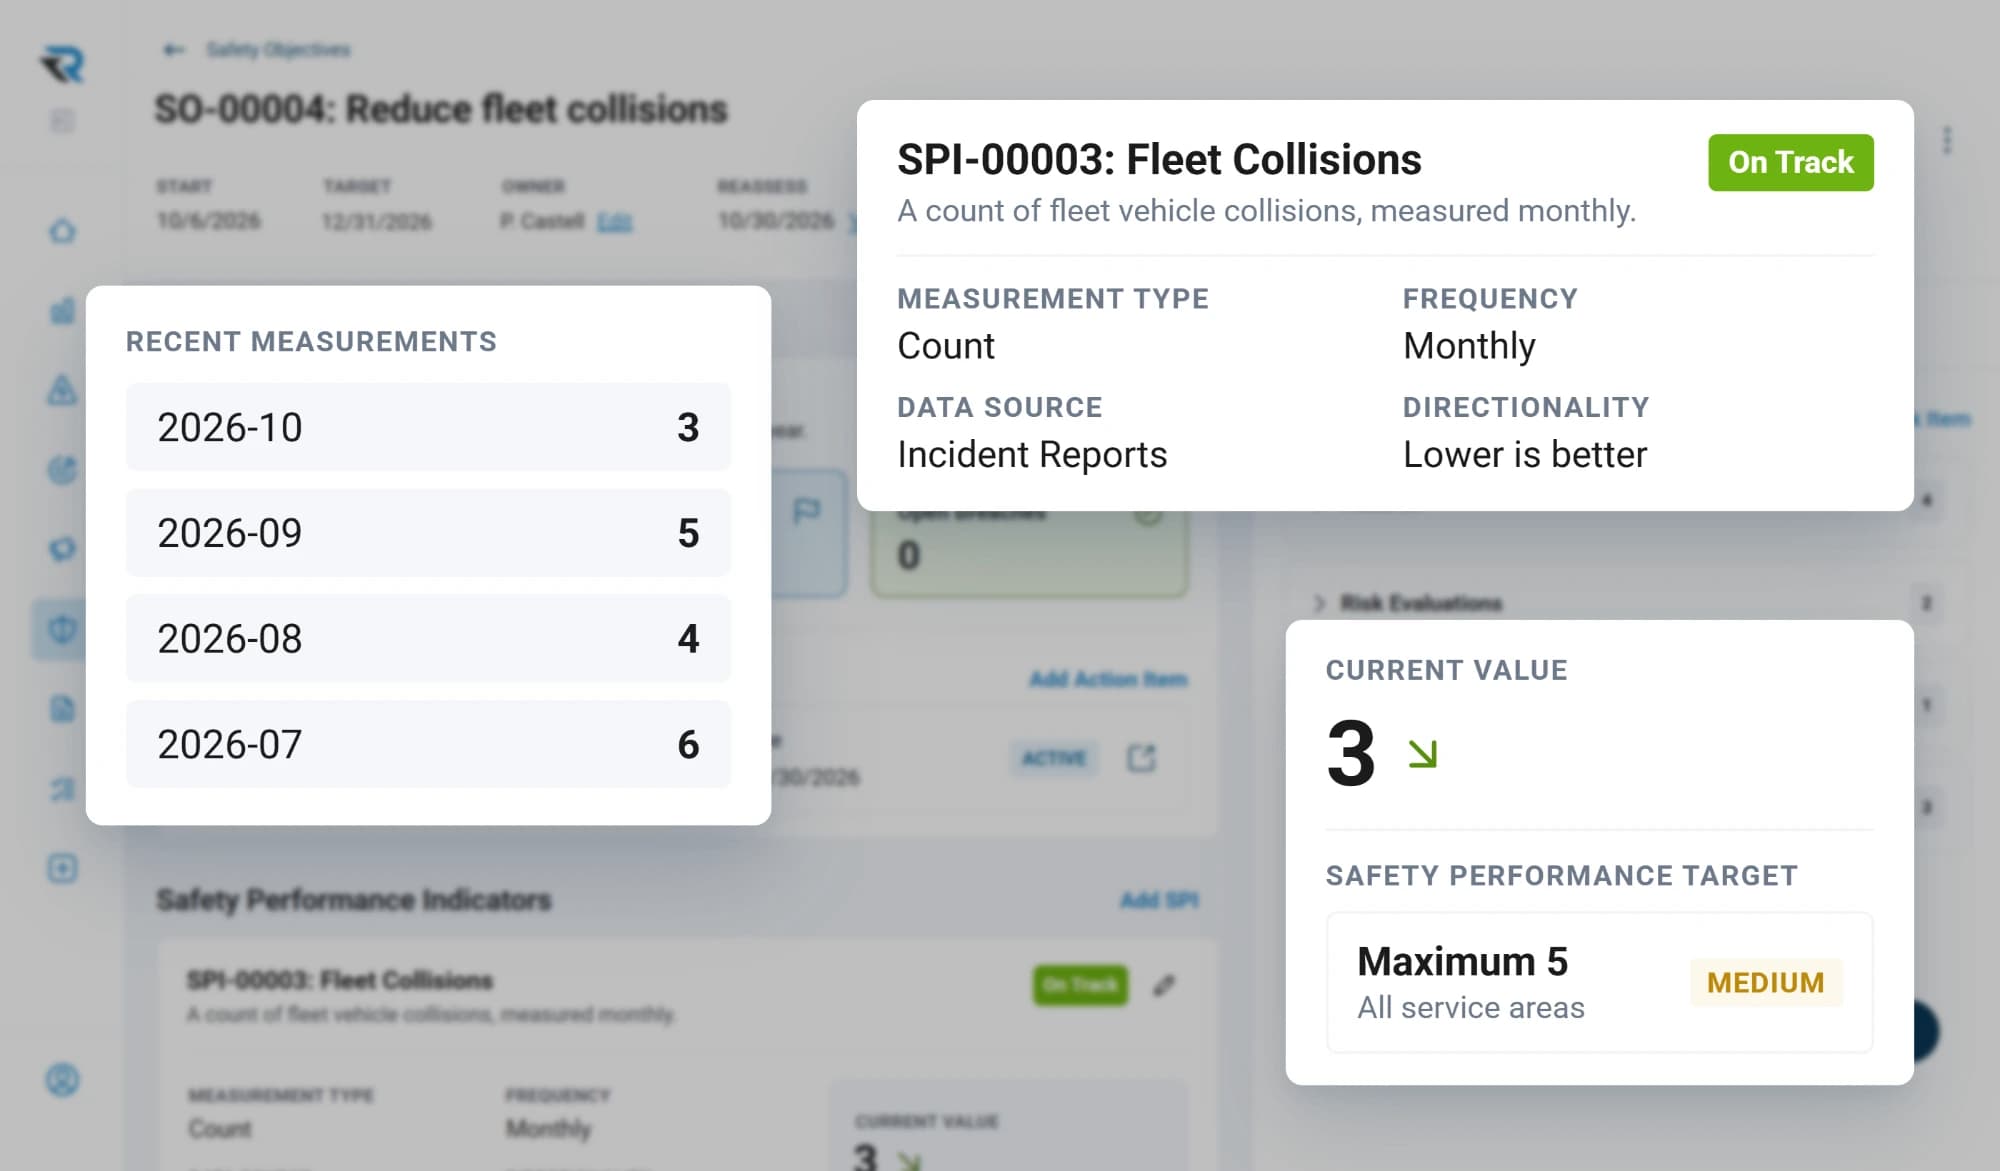Select the highlighted shield sidebar icon
This screenshot has width=2000, height=1171.
(x=62, y=629)
